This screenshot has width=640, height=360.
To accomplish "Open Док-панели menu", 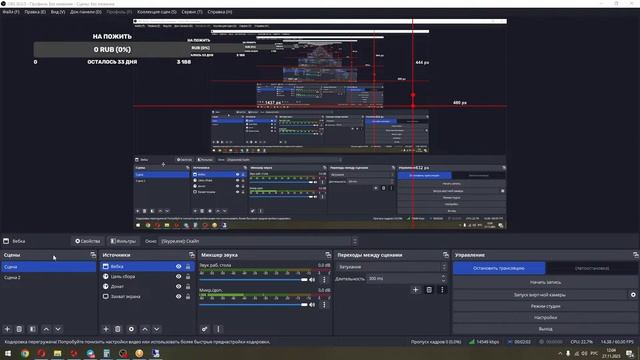I will (86, 12).
